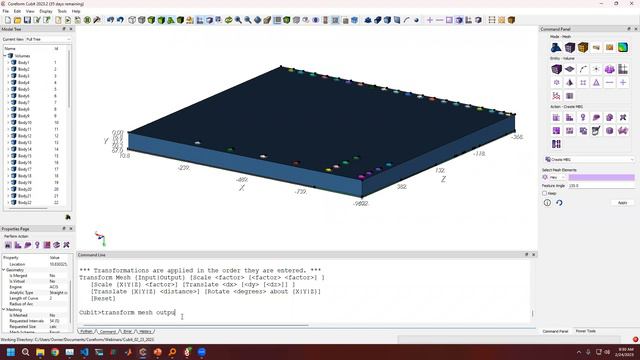640x360 pixels.
Task: Click the Save disk toolbar icon
Action: point(27,20)
